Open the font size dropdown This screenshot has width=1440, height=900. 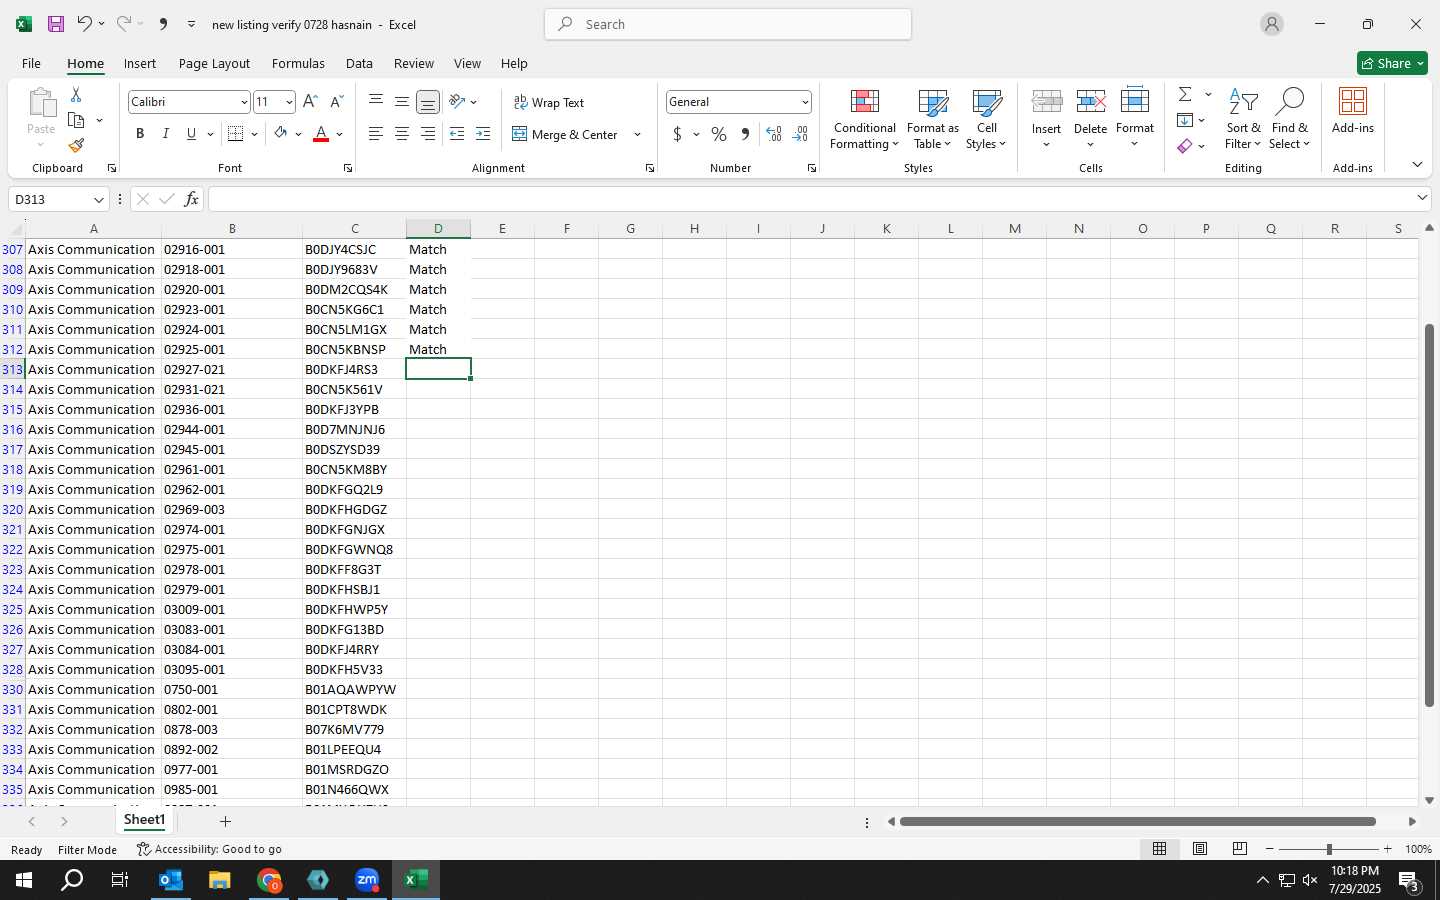289,102
